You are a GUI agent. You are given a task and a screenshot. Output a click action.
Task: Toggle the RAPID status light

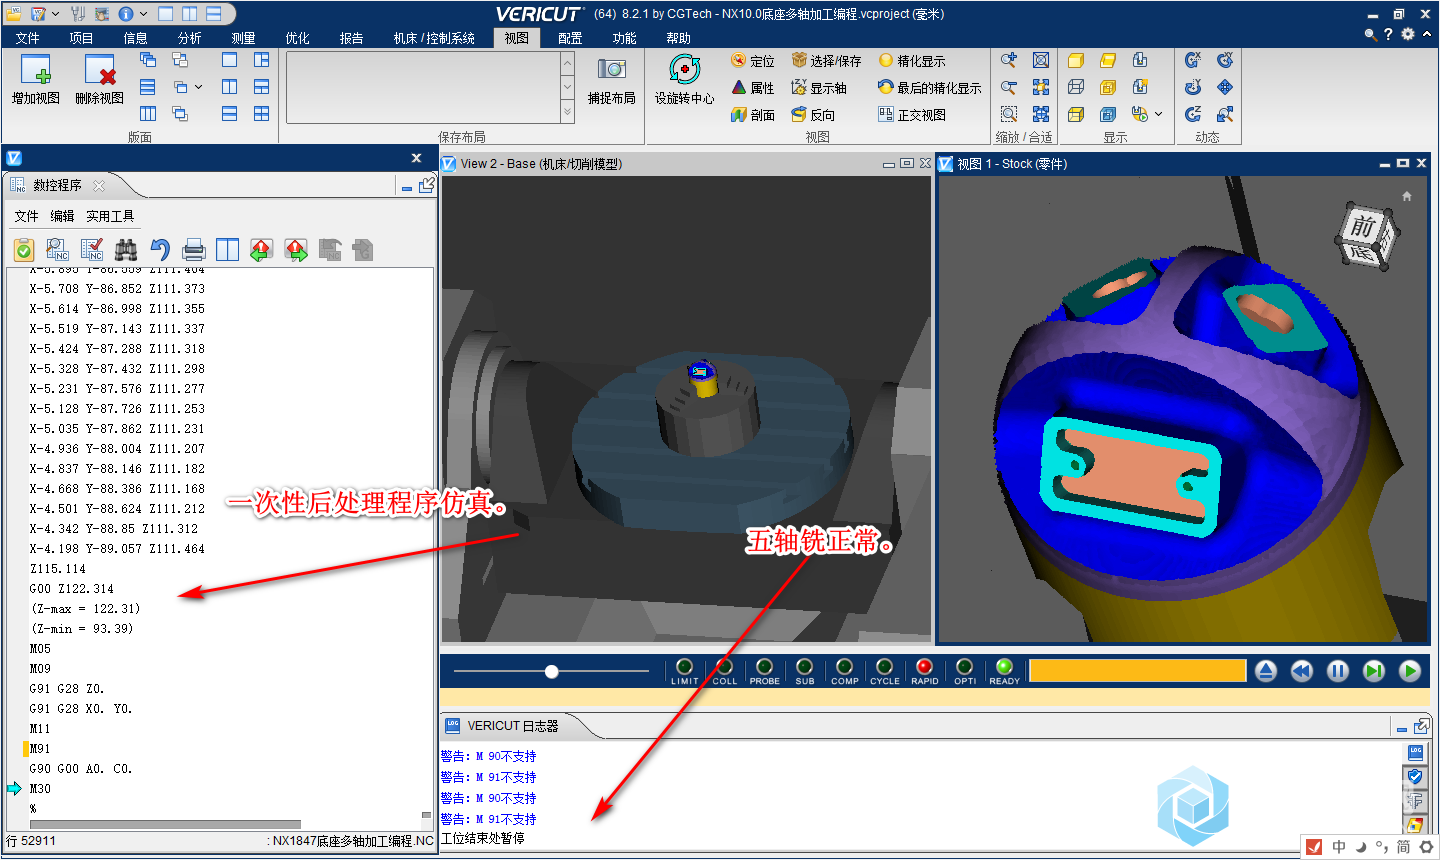click(x=925, y=671)
